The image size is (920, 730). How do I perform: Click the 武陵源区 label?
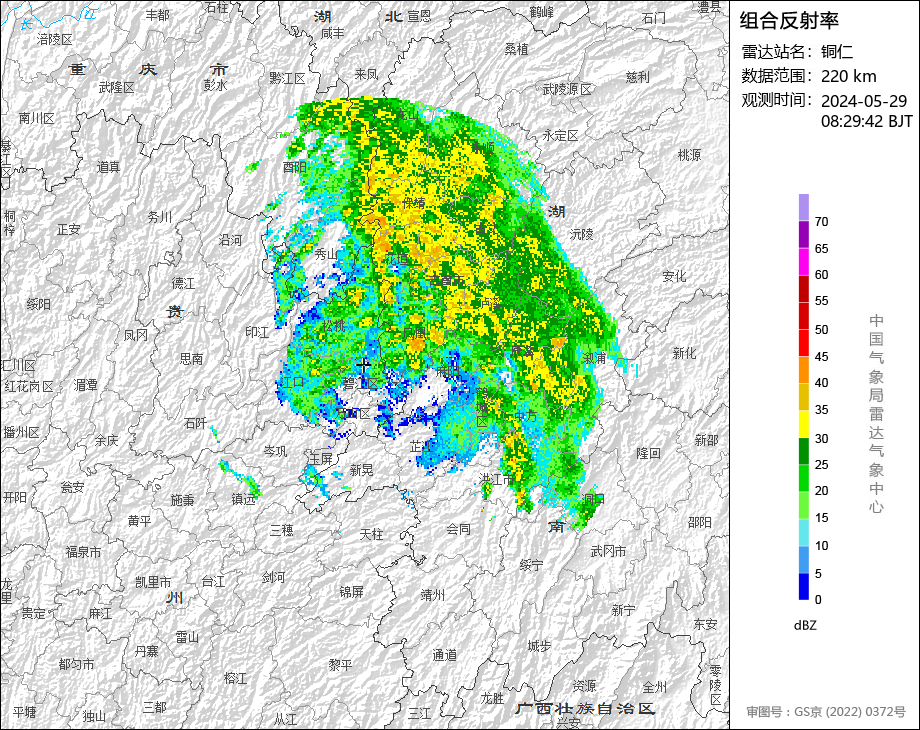point(567,89)
